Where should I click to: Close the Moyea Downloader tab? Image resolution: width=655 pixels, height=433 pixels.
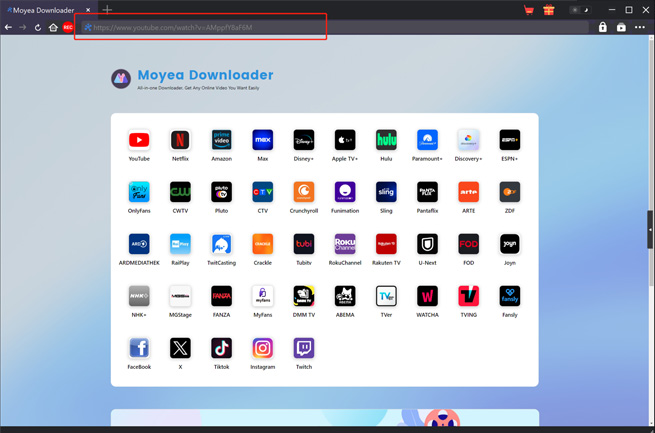pyautogui.click(x=88, y=10)
